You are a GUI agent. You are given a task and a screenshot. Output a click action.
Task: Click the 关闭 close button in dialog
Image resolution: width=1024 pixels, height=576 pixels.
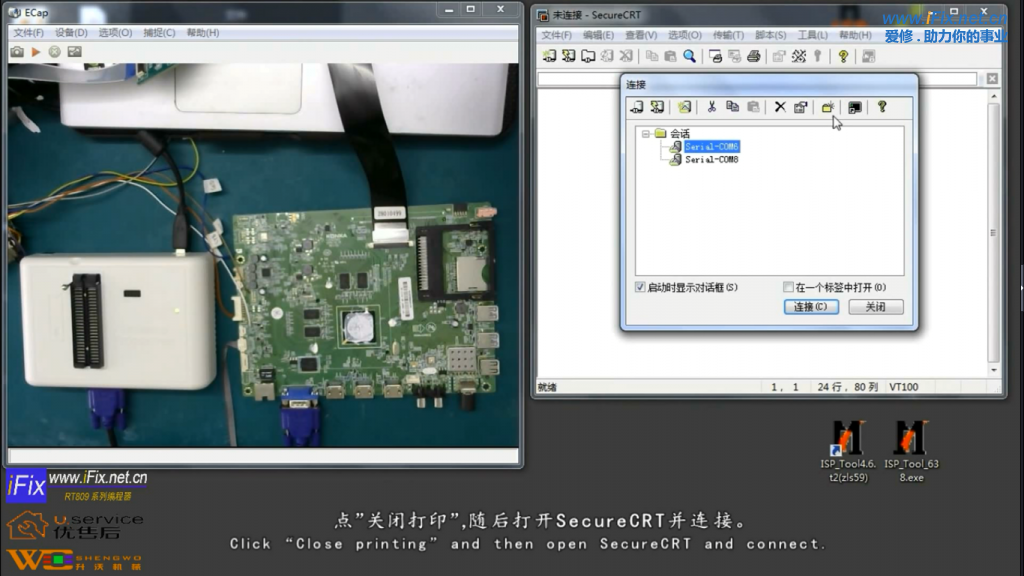[x=875, y=307]
